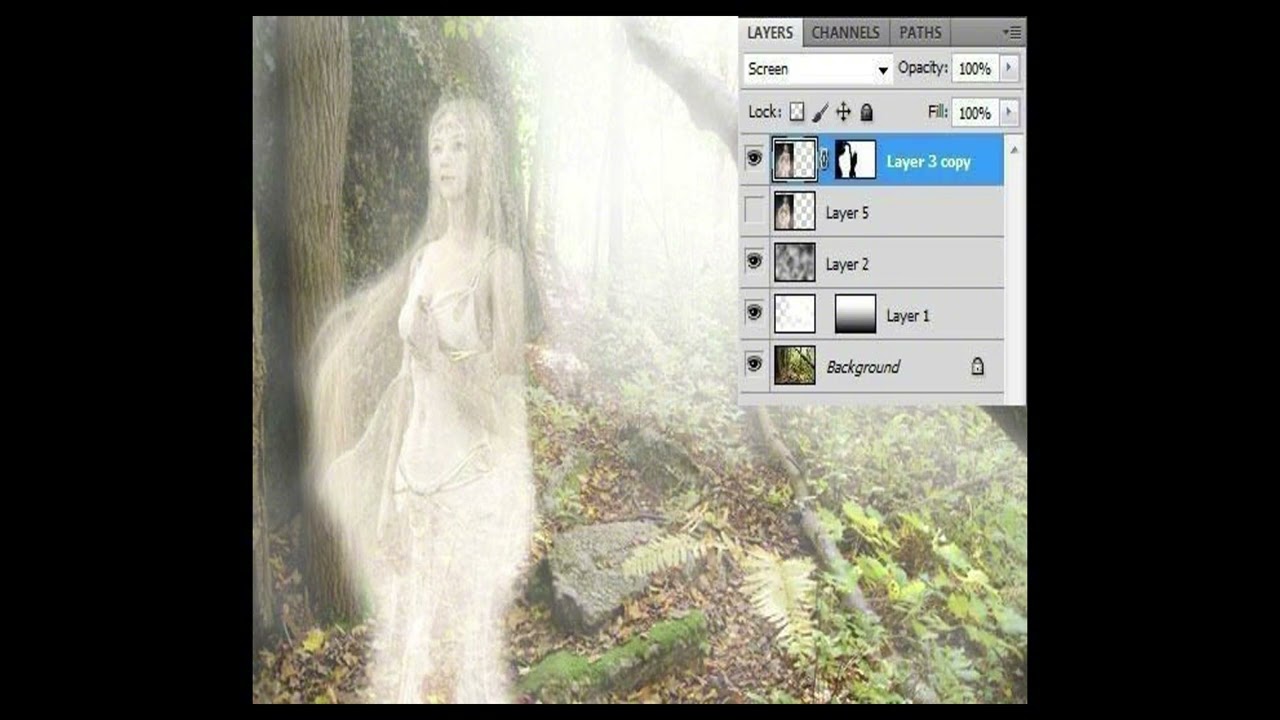The height and width of the screenshot is (720, 1280).
Task: Click the Background layer lock icon
Action: [x=977, y=367]
